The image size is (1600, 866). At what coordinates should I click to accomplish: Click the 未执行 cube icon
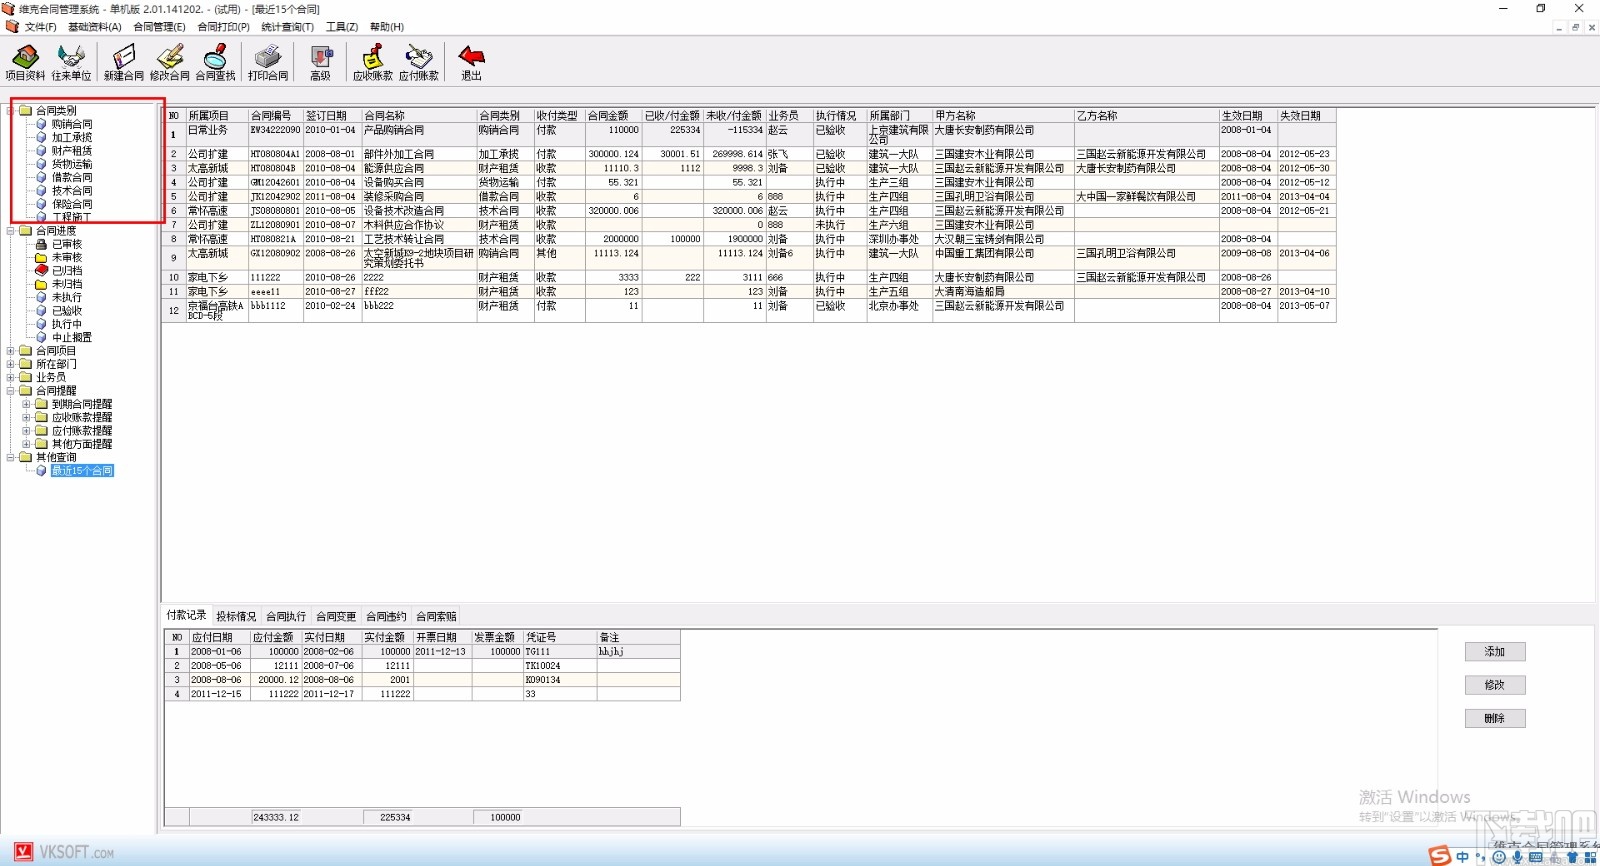point(41,297)
